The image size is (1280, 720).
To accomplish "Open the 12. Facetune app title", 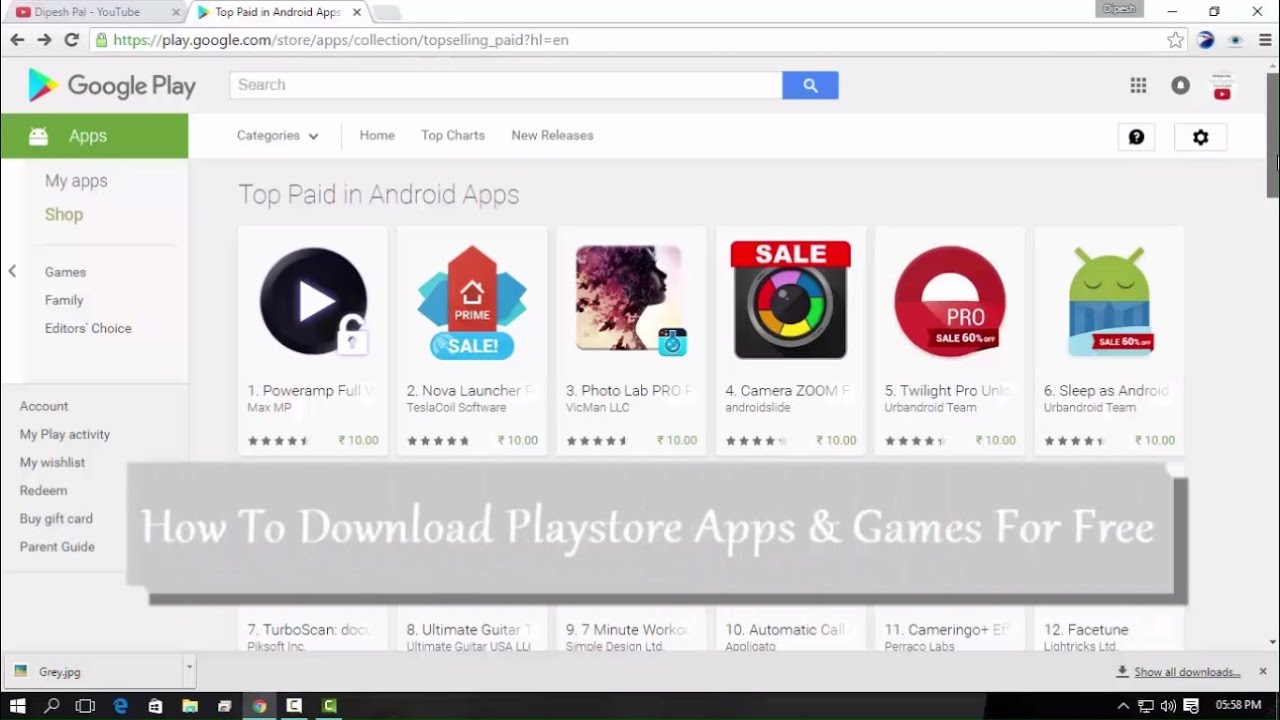I will (x=1086, y=630).
